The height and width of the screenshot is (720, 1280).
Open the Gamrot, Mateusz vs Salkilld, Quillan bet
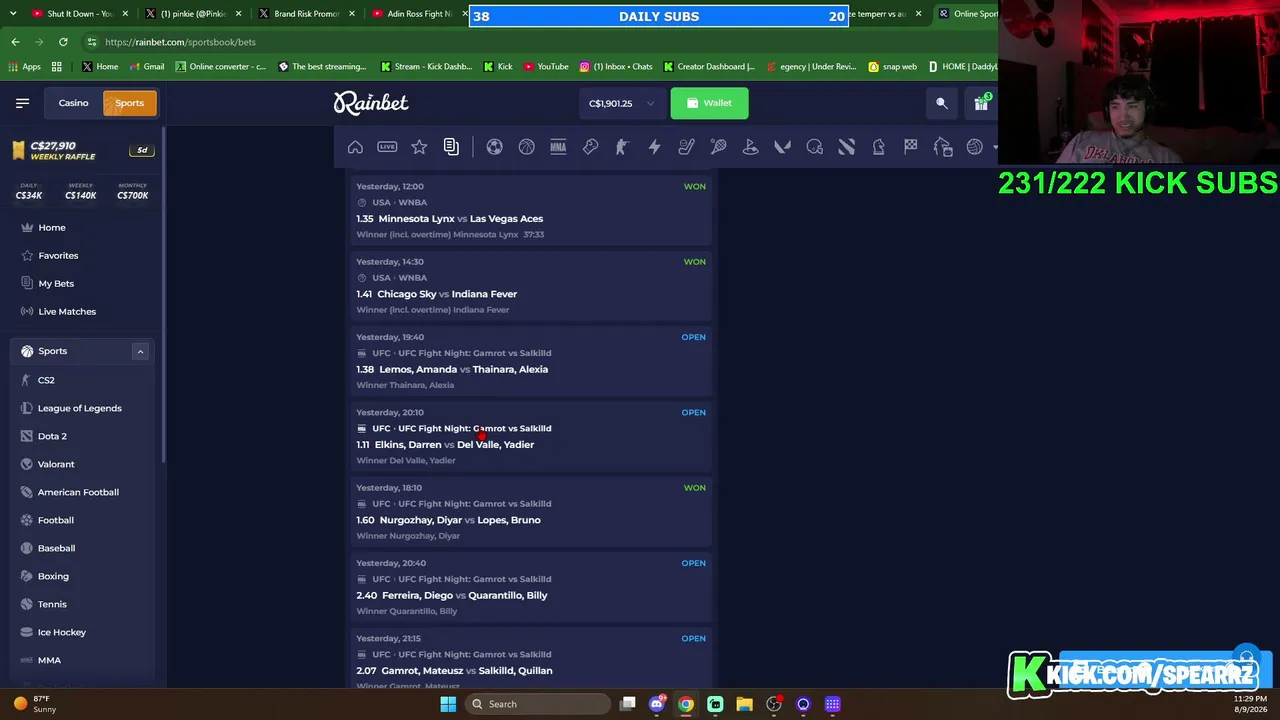531,659
